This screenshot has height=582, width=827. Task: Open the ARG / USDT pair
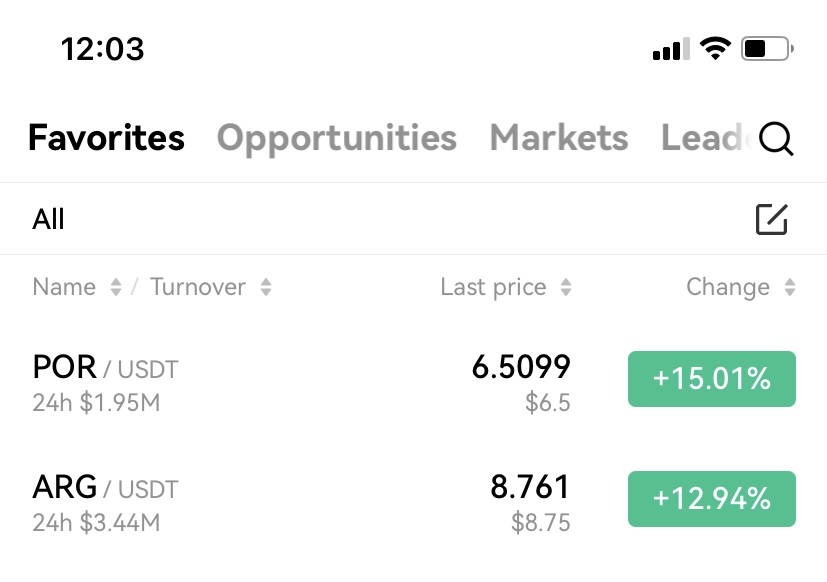pos(105,488)
